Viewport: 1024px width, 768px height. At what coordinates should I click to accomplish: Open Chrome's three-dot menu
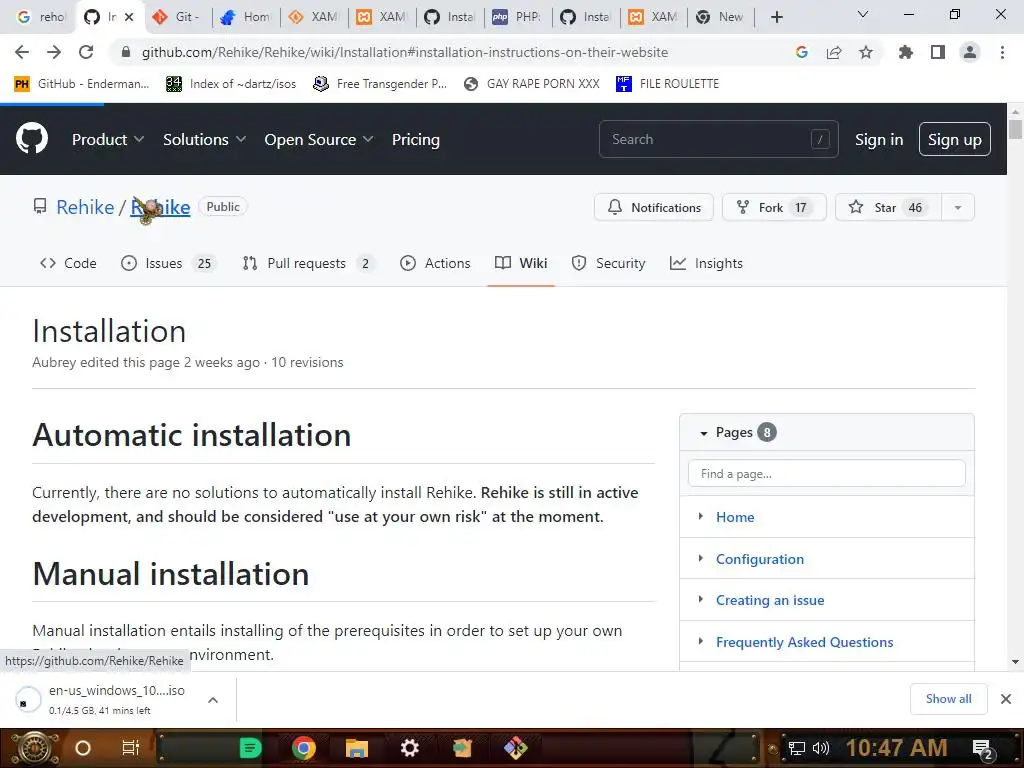tap(1002, 52)
